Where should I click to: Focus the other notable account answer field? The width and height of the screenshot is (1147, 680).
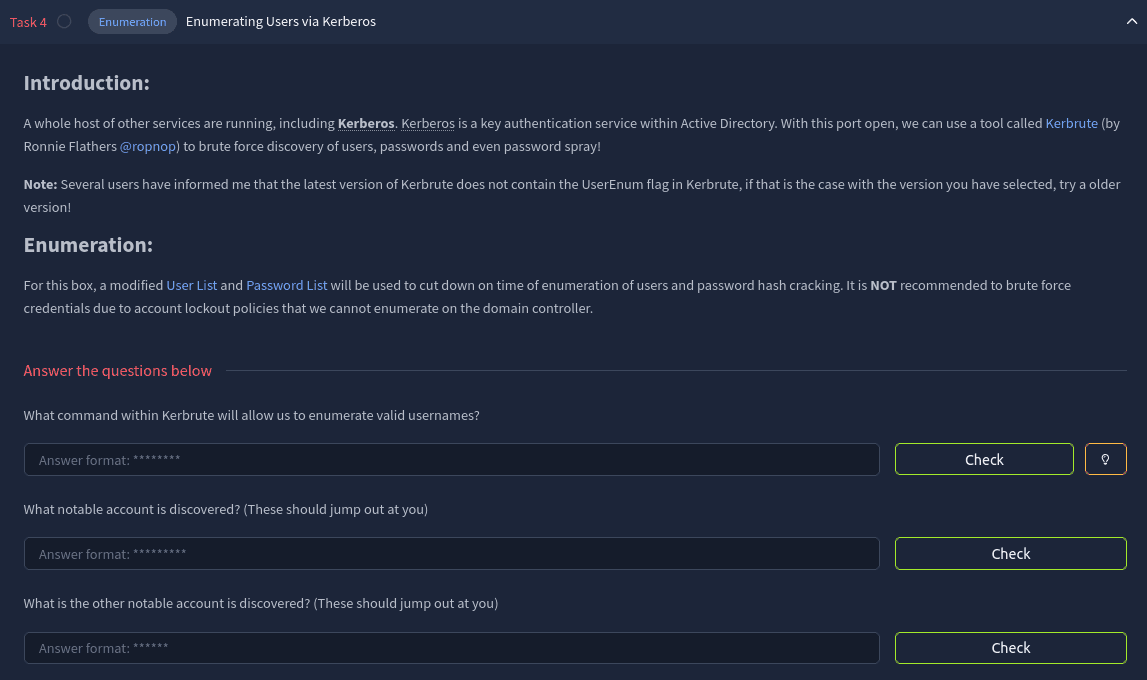(451, 648)
